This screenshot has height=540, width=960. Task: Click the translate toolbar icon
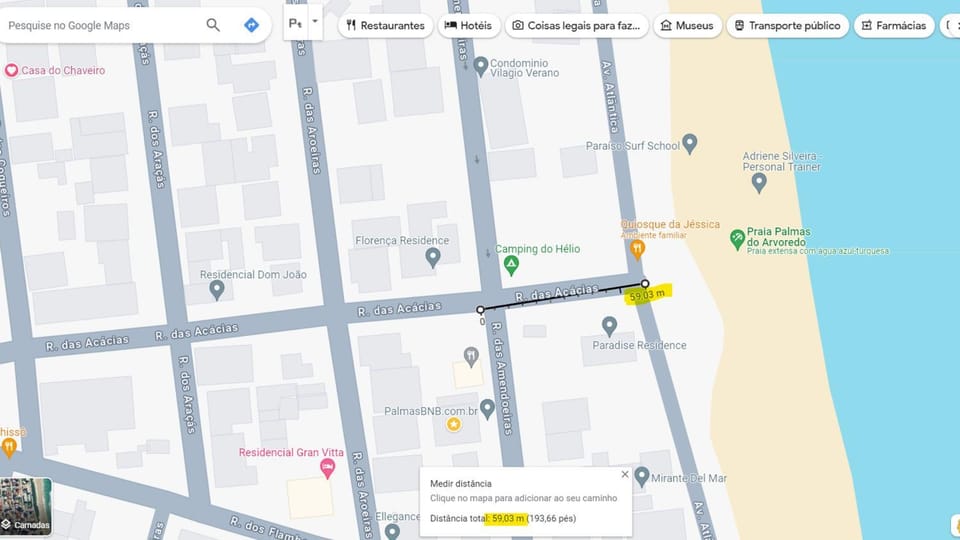(296, 23)
